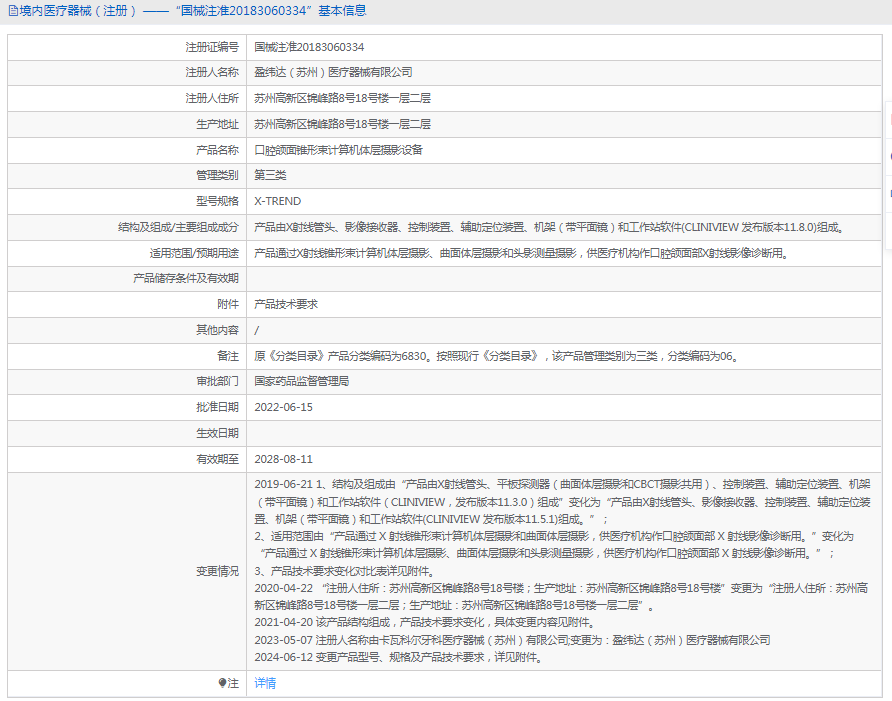This screenshot has height=701, width=892.
Task: Click the 附件 label
Action: point(228,304)
